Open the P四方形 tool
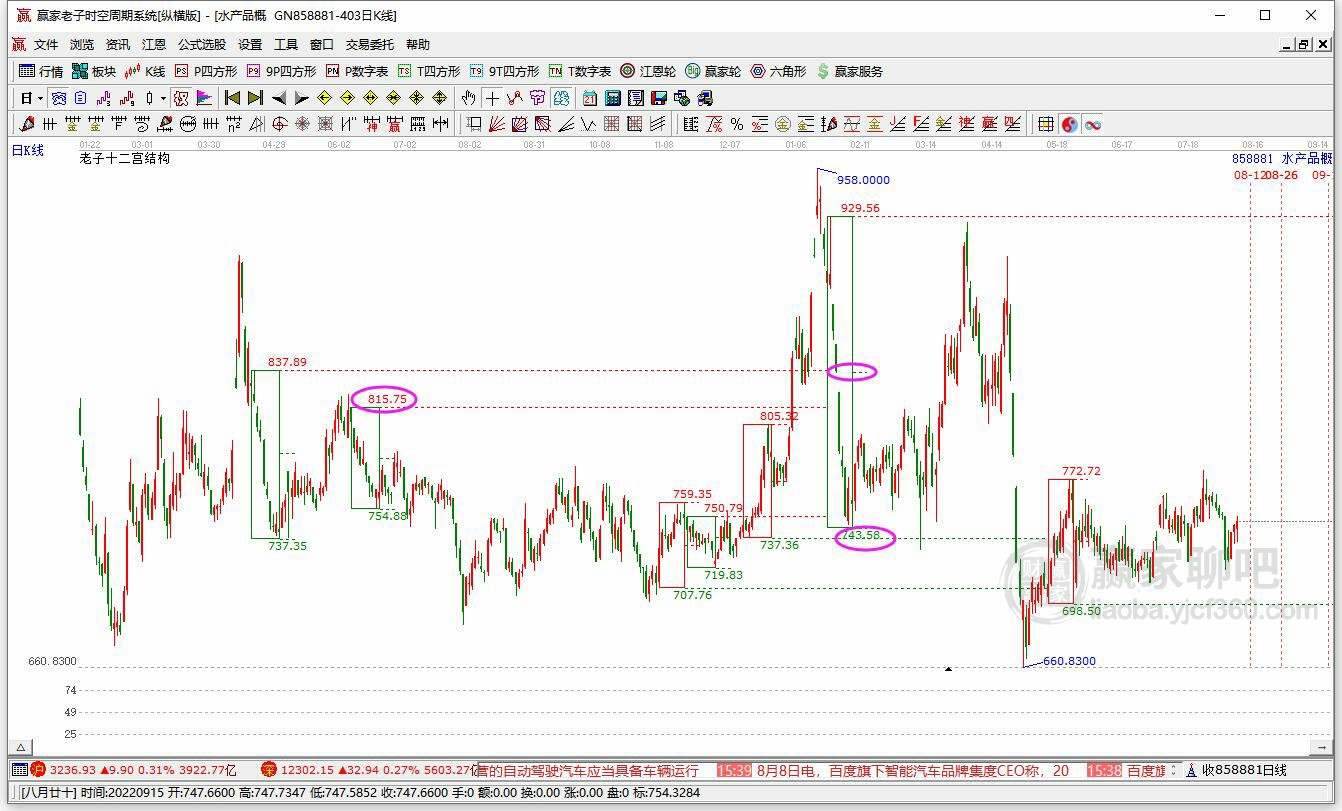Screen dimensions: 1342x811 point(206,71)
